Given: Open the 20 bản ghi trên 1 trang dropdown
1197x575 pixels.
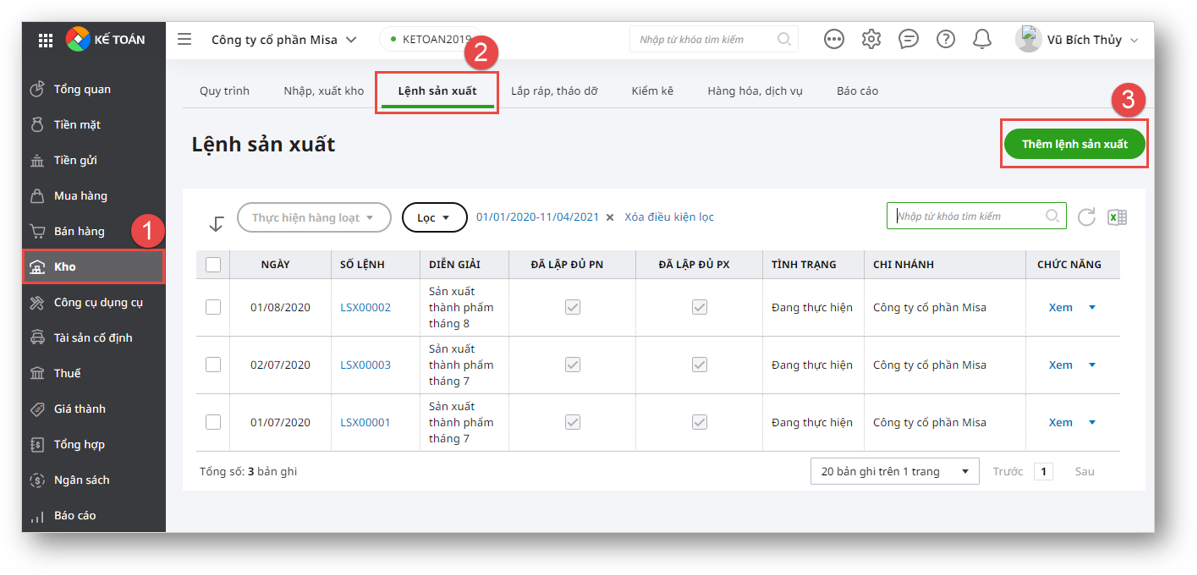Looking at the screenshot, I should (x=895, y=471).
